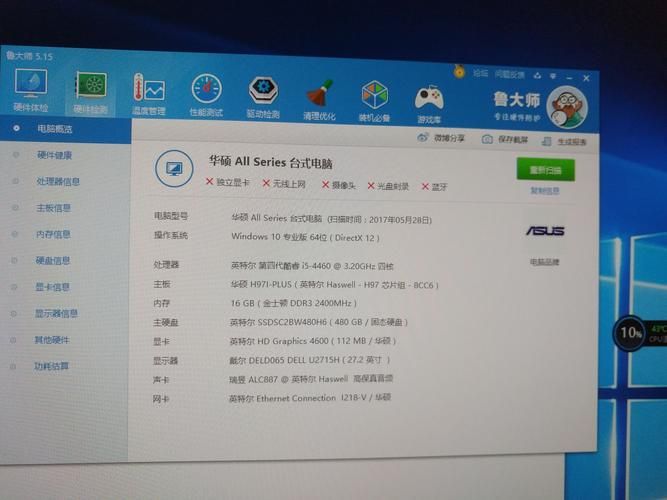Click the 独立显卡 feature indicator
Image resolution: width=667 pixels, height=500 pixels.
tap(228, 182)
